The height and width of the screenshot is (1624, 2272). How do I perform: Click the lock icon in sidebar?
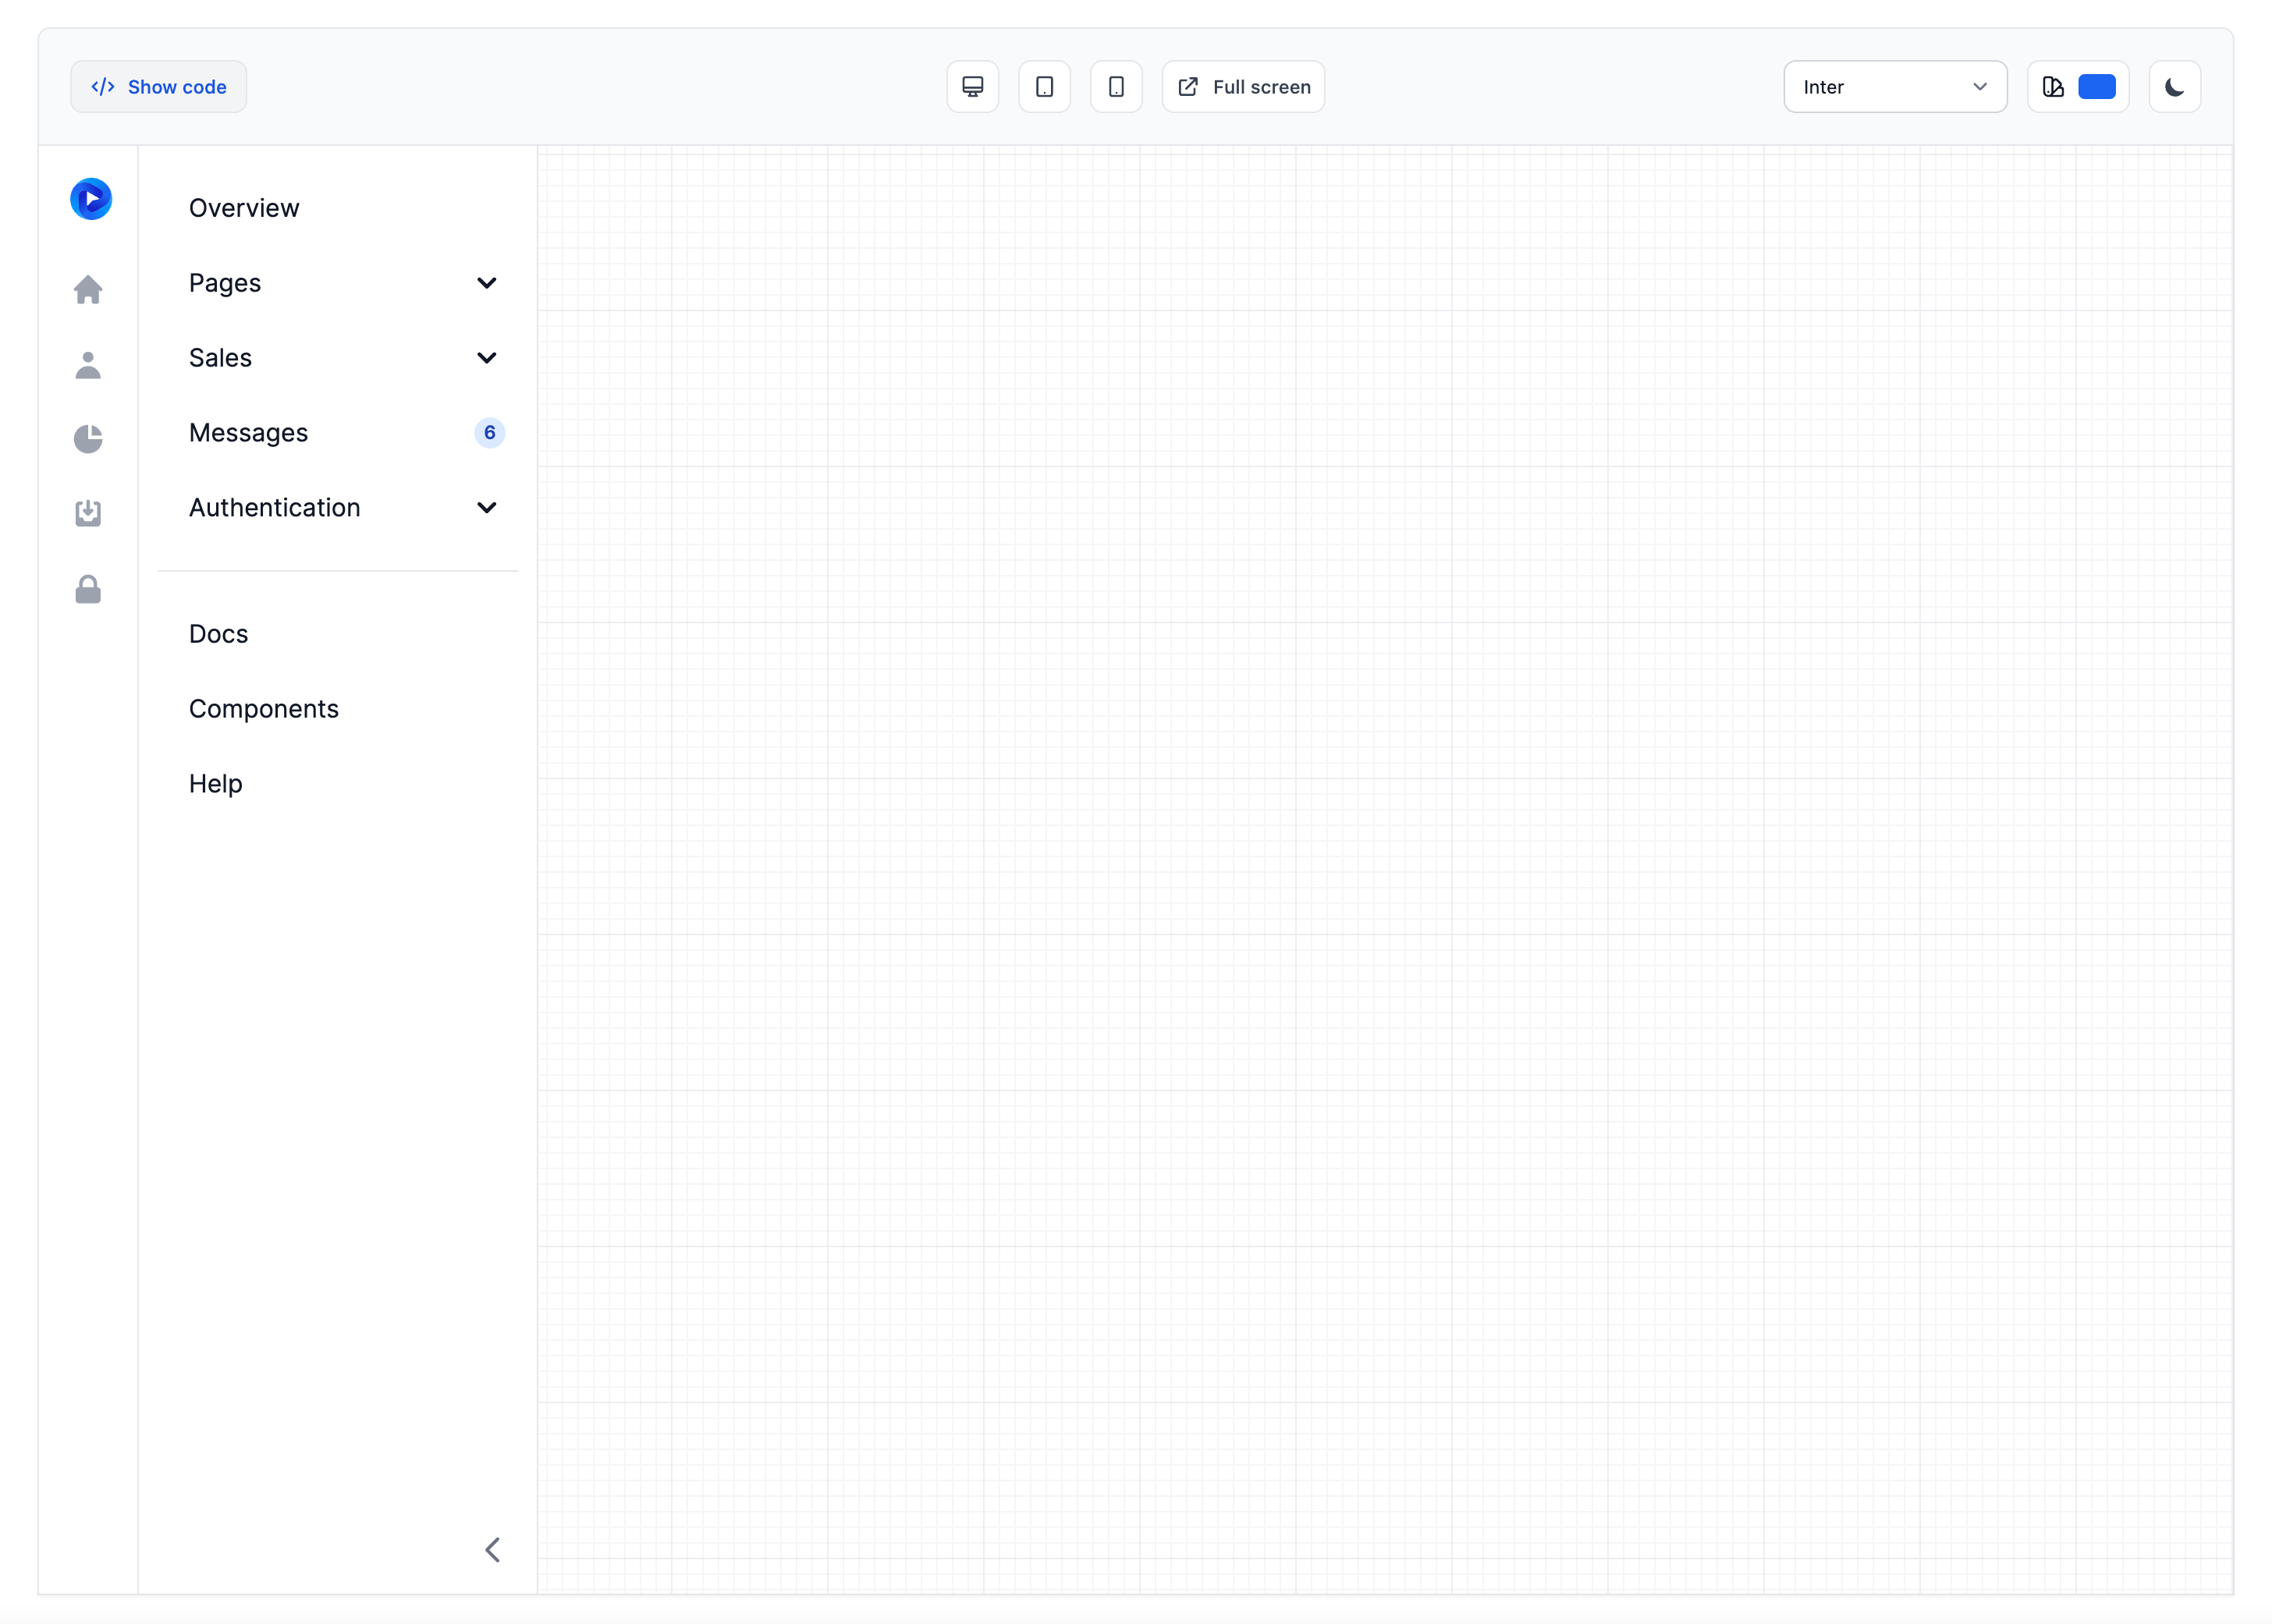[x=88, y=589]
